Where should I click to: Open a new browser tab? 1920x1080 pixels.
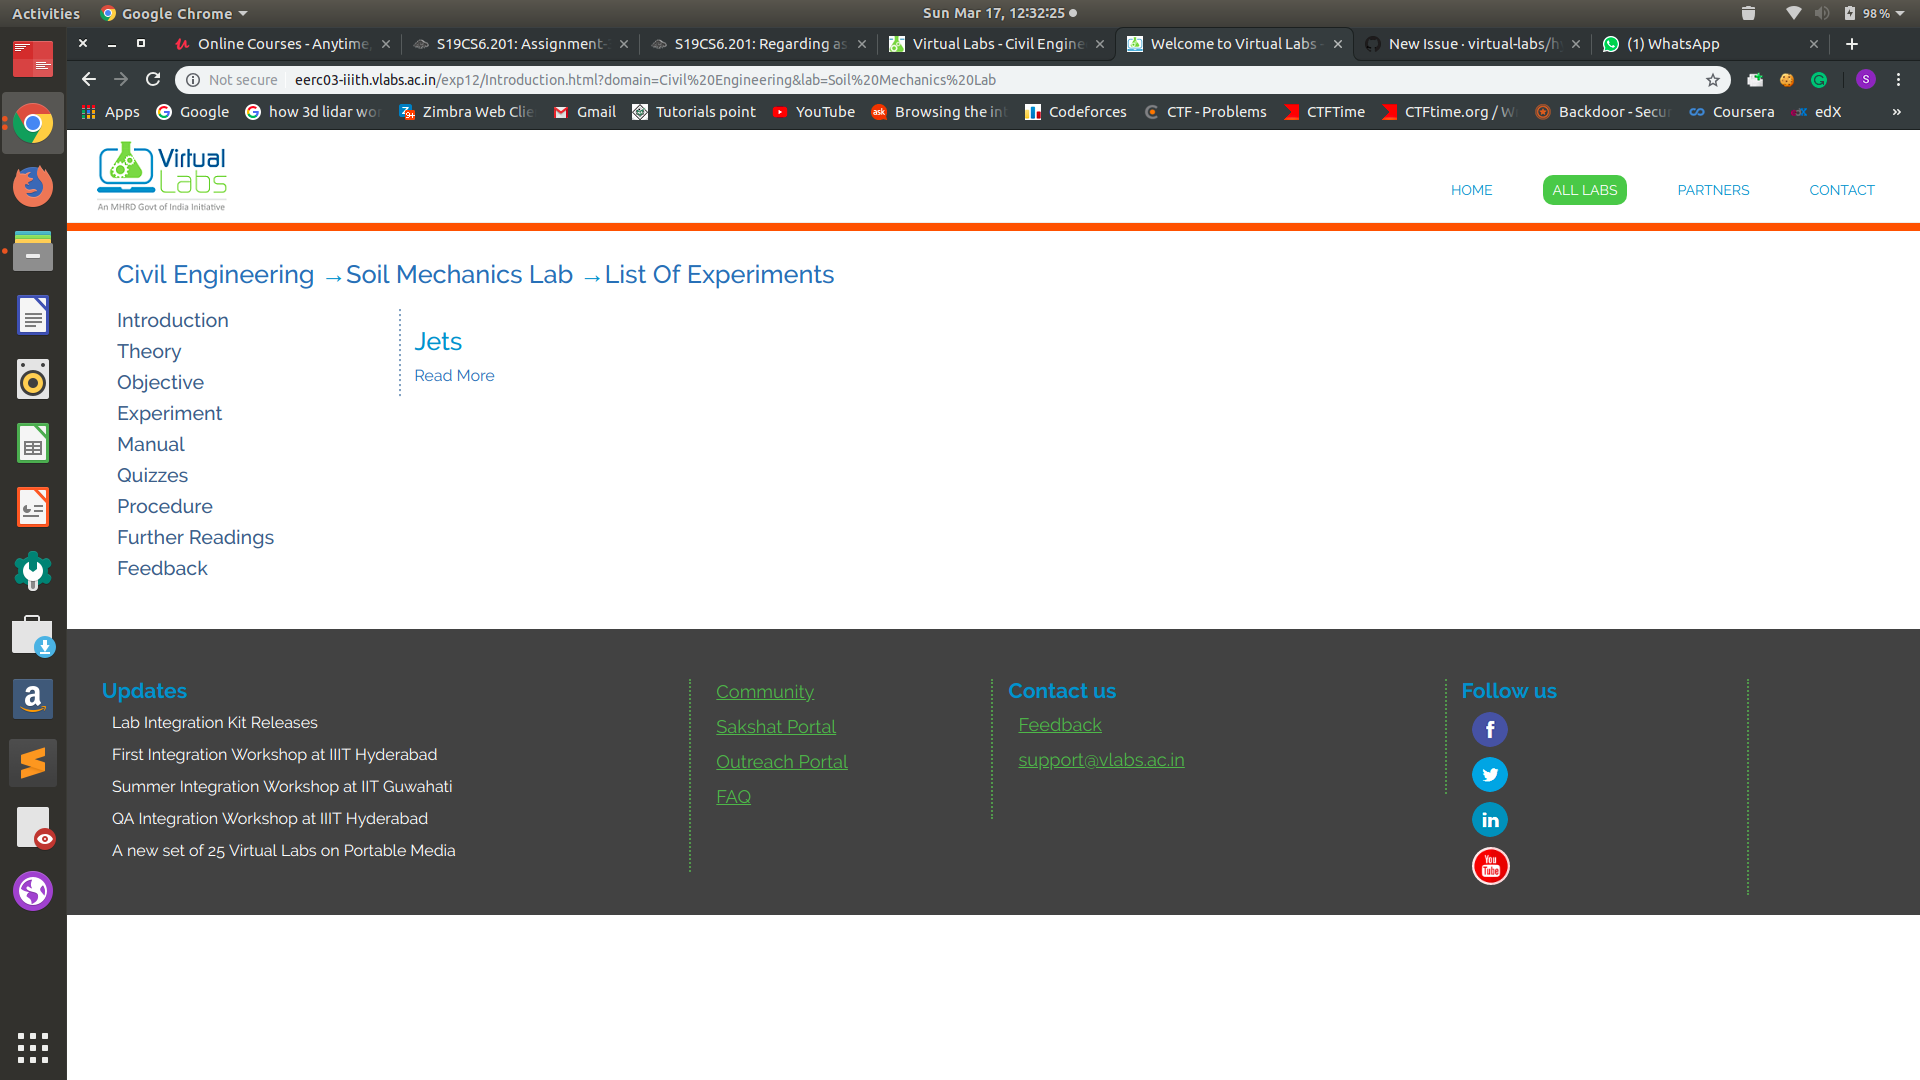[1852, 44]
